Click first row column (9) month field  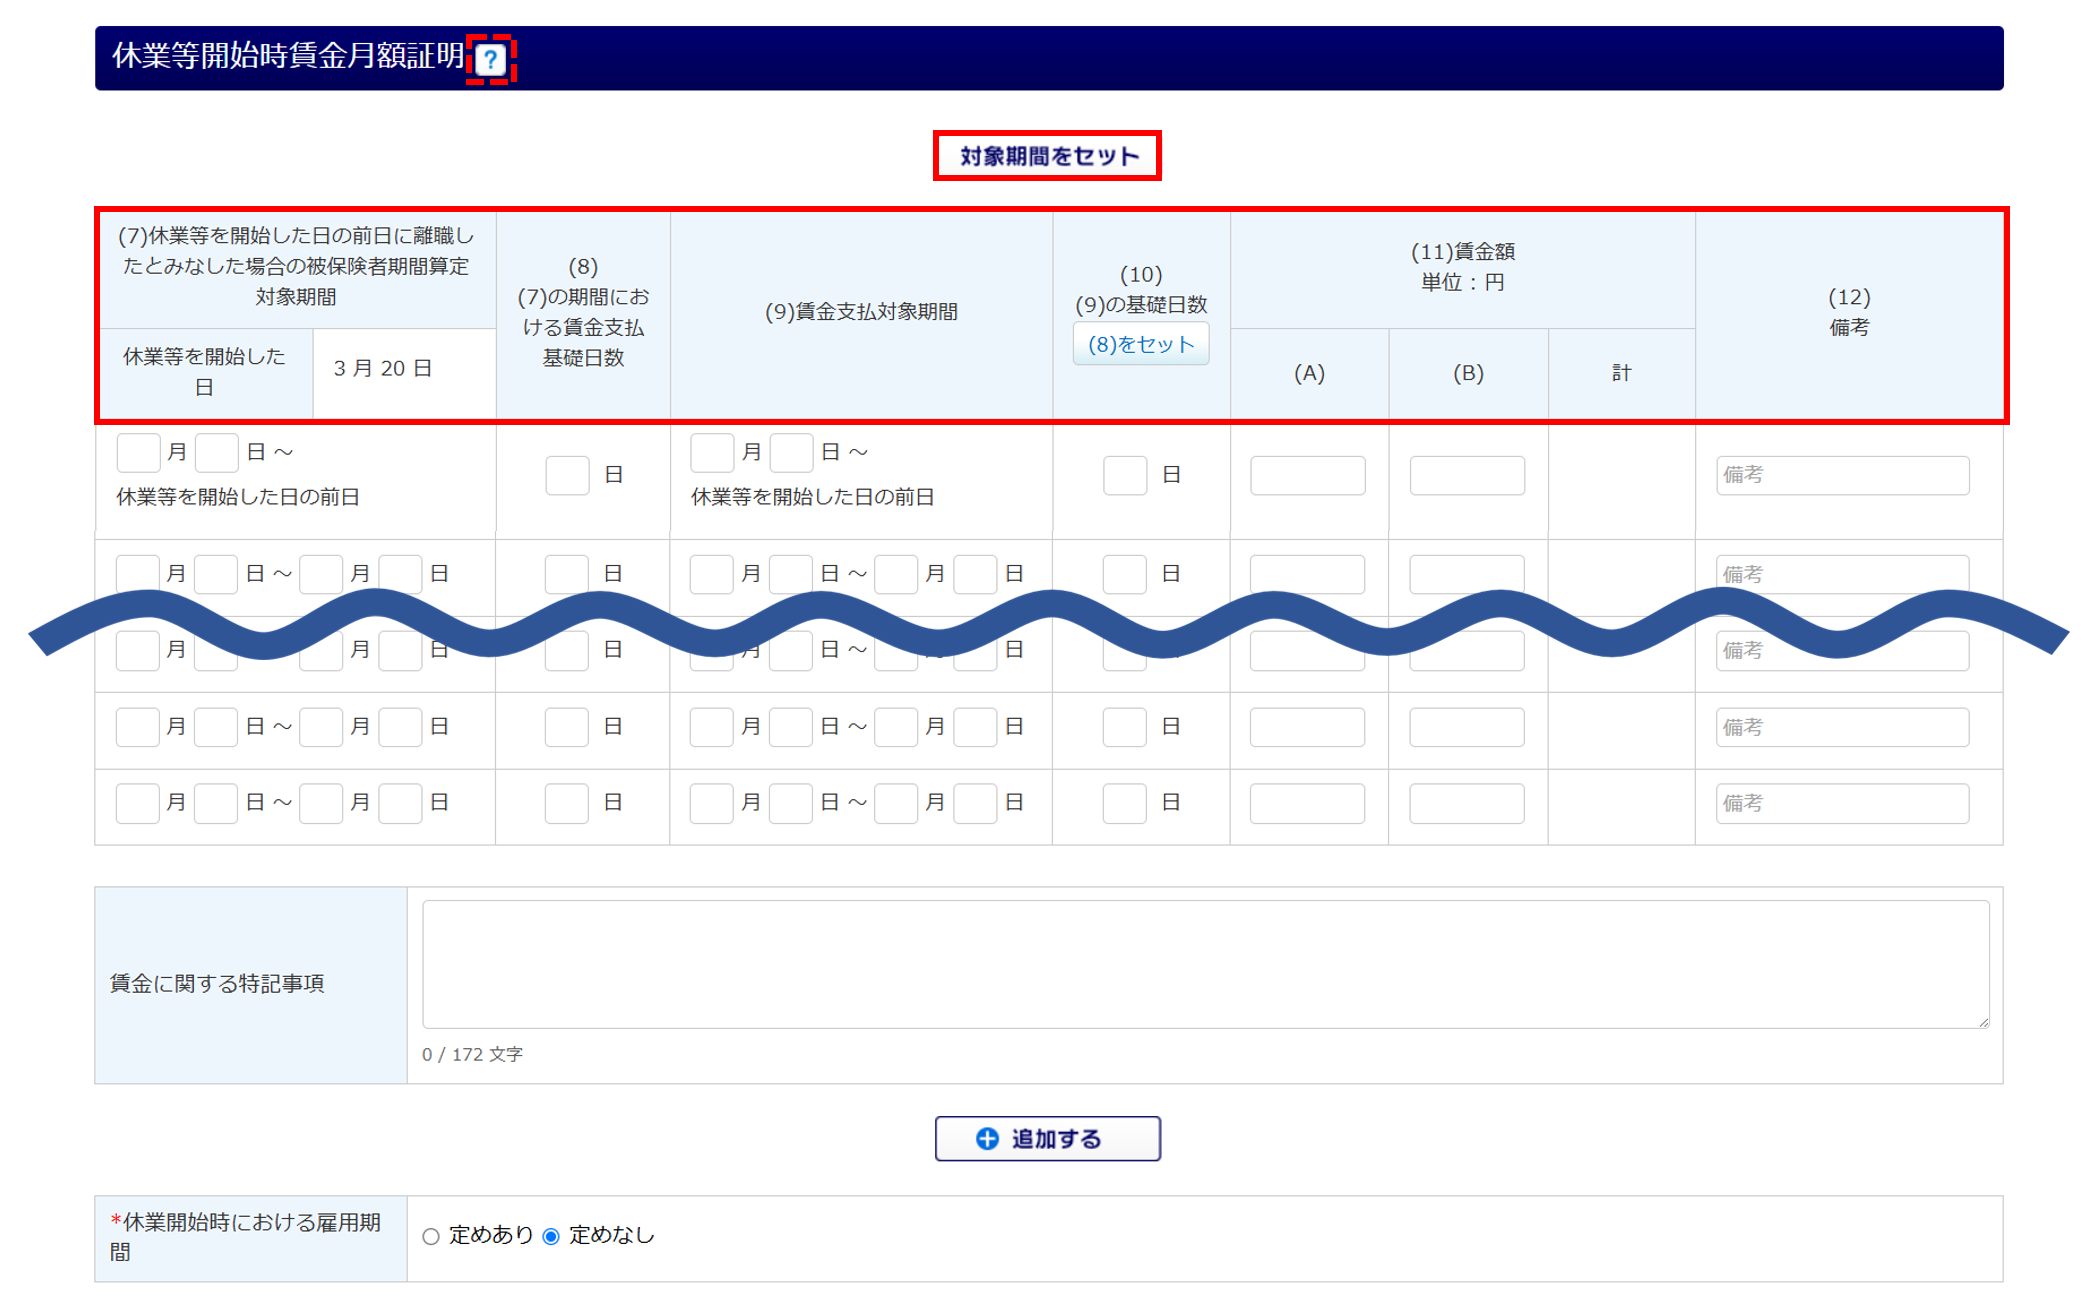[x=712, y=452]
